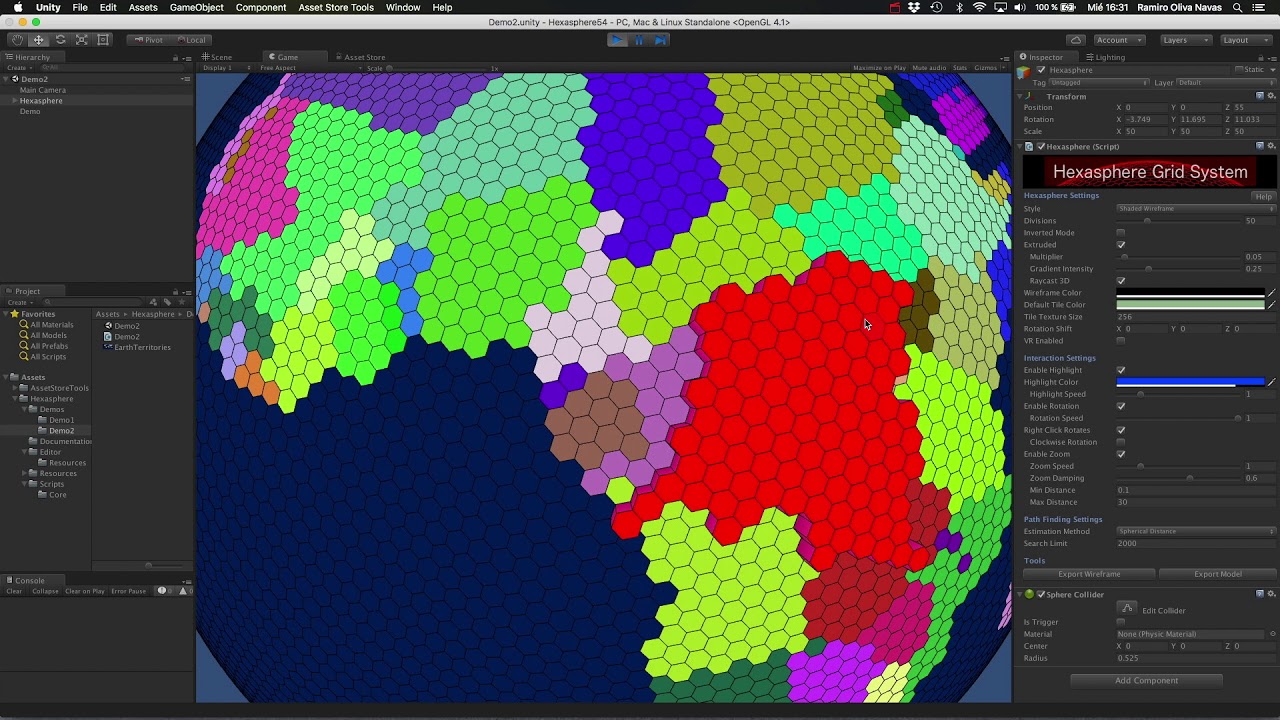Image resolution: width=1280 pixels, height=720 pixels.
Task: Open the Component menu
Action: coord(261,7)
